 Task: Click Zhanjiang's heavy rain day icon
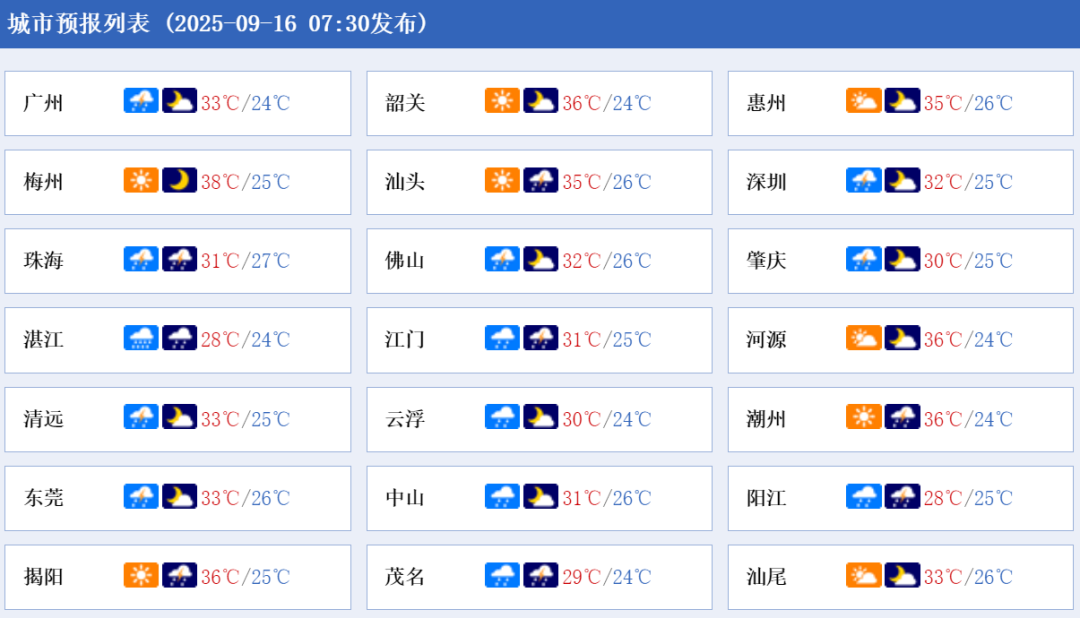click(x=141, y=338)
